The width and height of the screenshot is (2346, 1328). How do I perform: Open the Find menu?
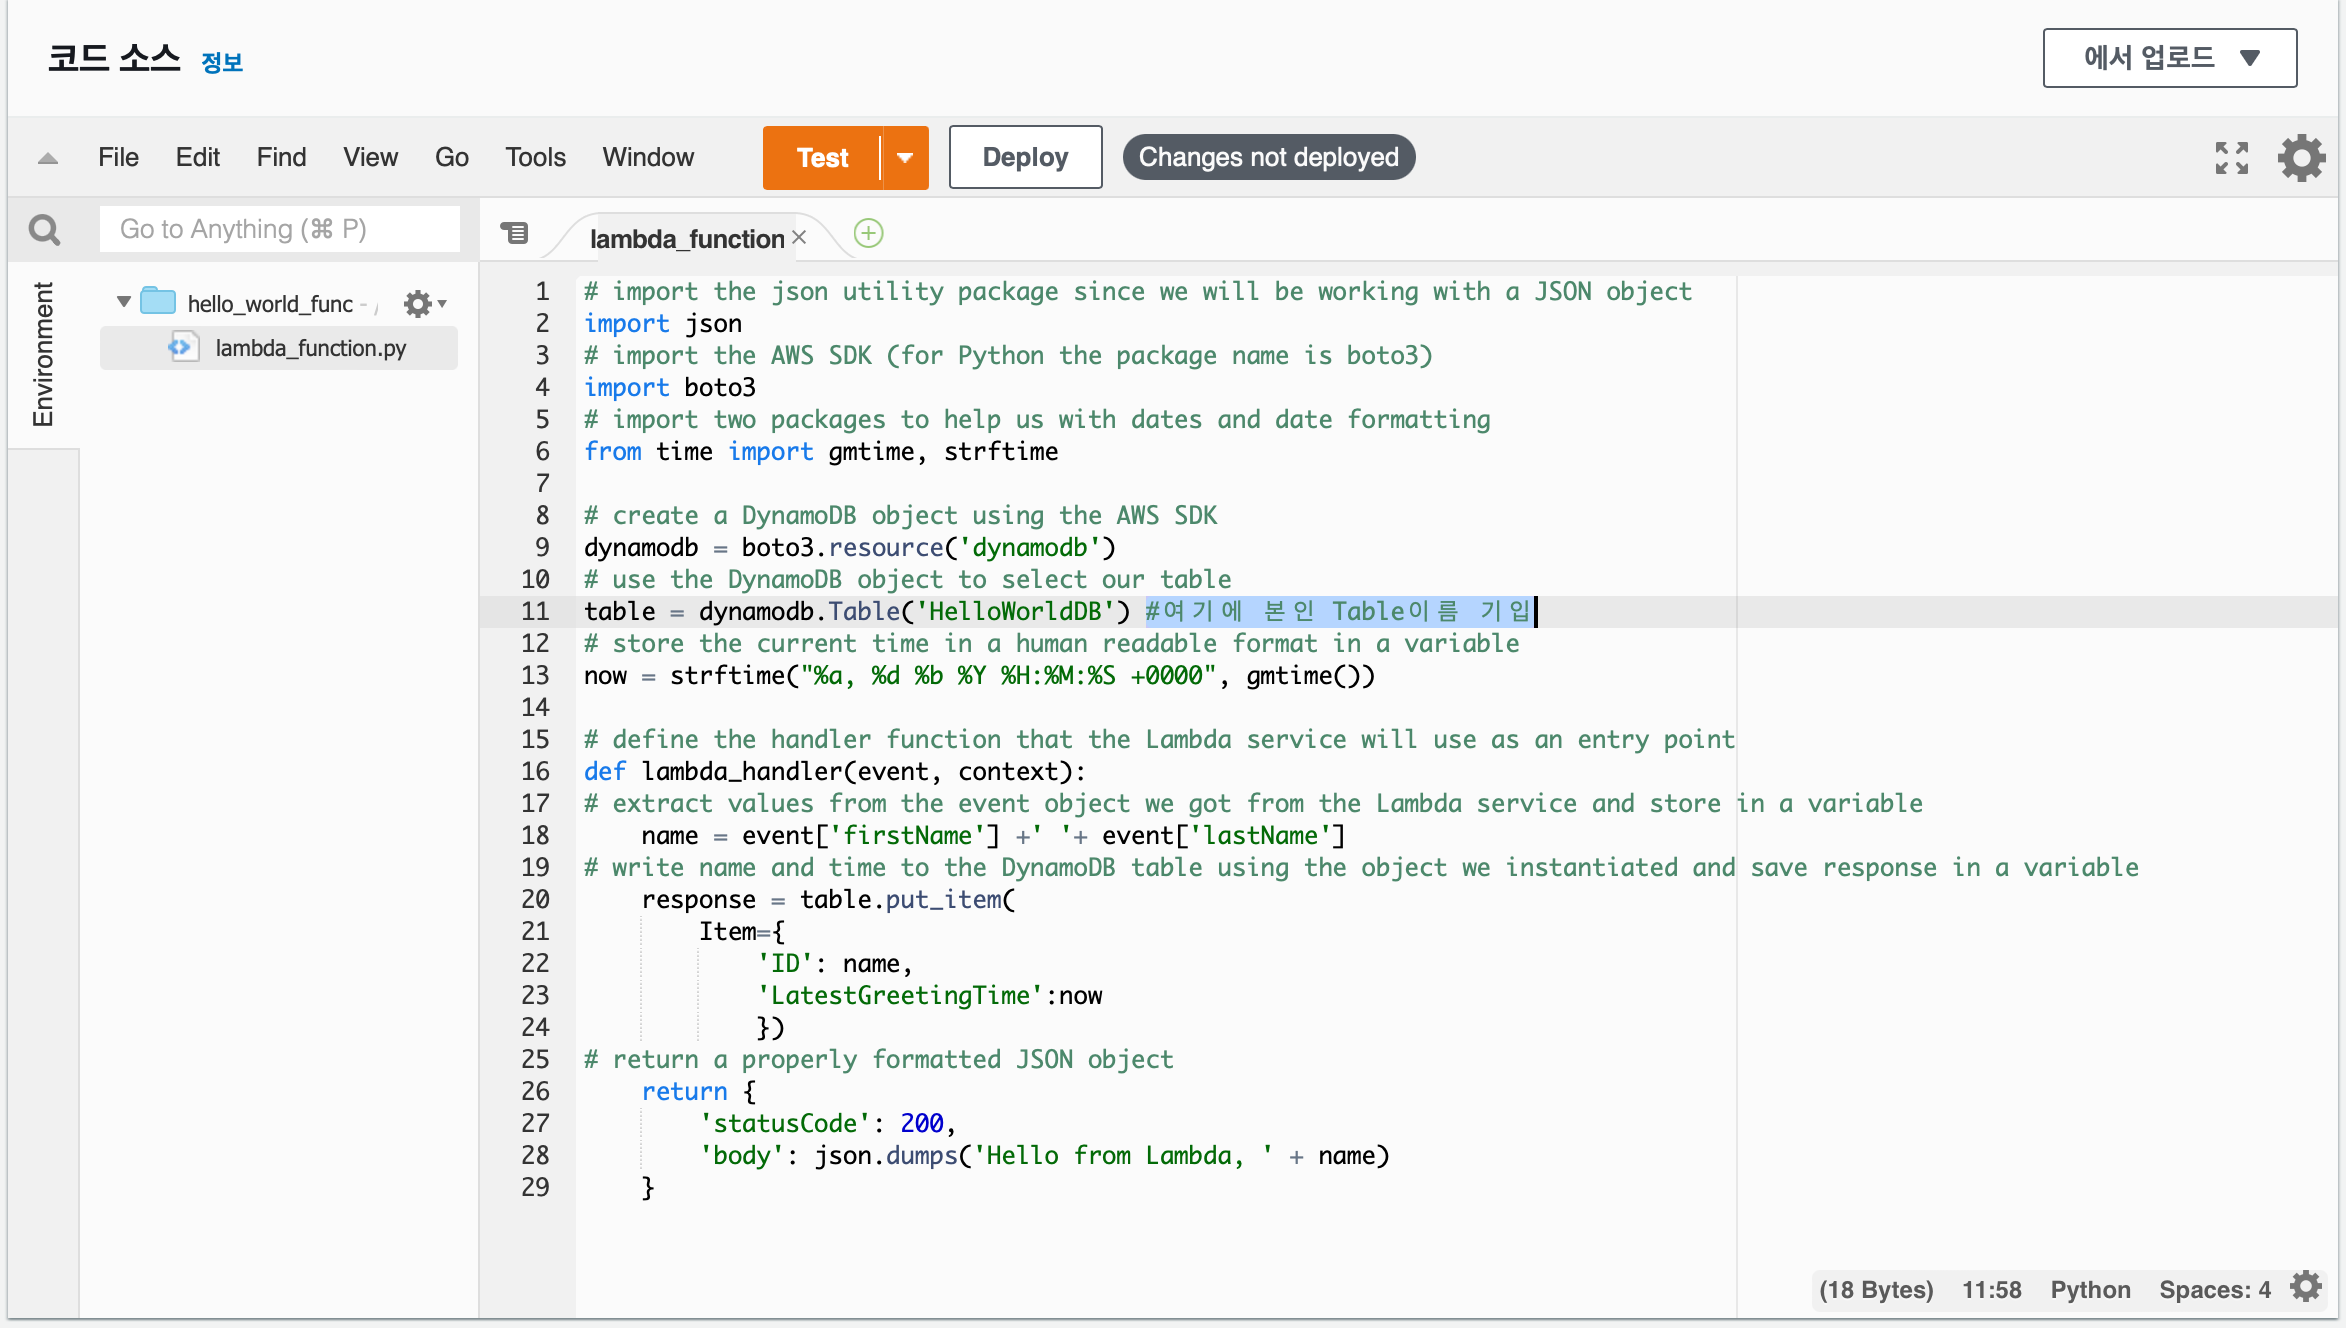tap(281, 157)
